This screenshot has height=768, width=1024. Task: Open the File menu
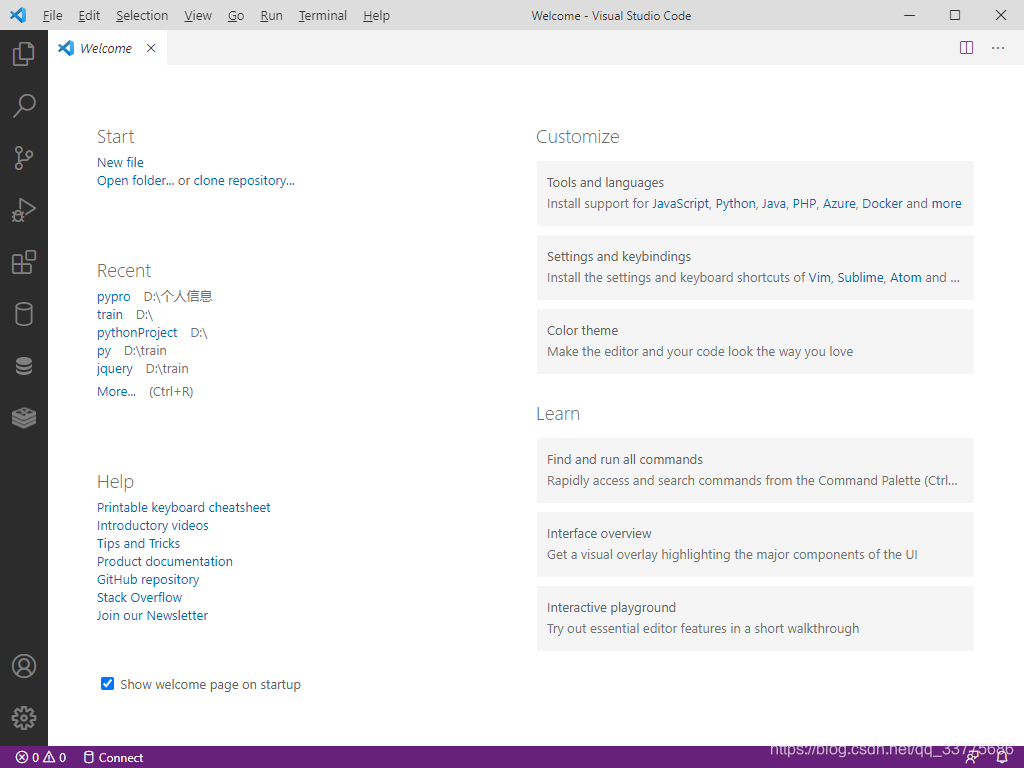[52, 16]
